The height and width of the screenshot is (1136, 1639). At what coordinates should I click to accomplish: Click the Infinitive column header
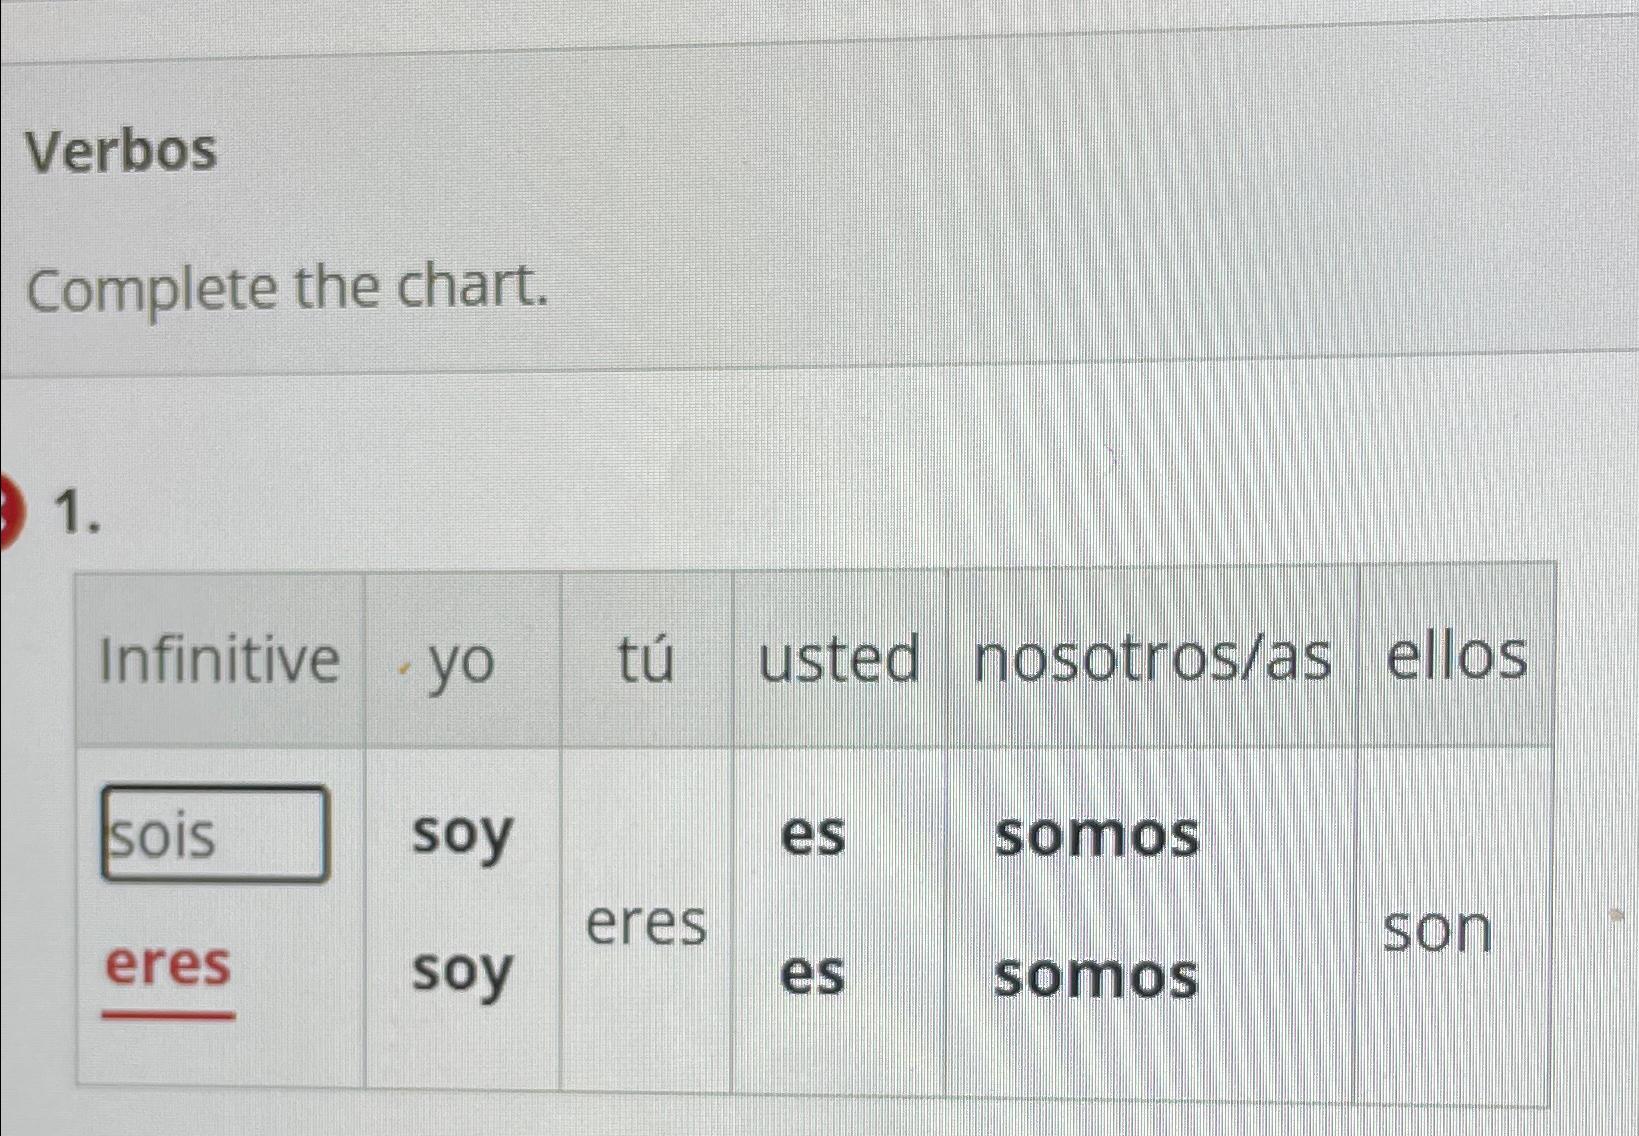(219, 661)
